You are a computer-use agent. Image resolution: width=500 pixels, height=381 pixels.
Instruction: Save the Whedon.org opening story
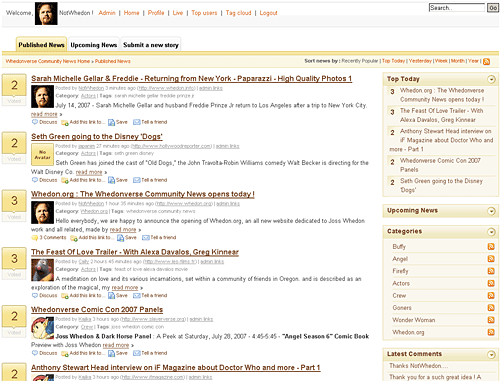(127, 237)
